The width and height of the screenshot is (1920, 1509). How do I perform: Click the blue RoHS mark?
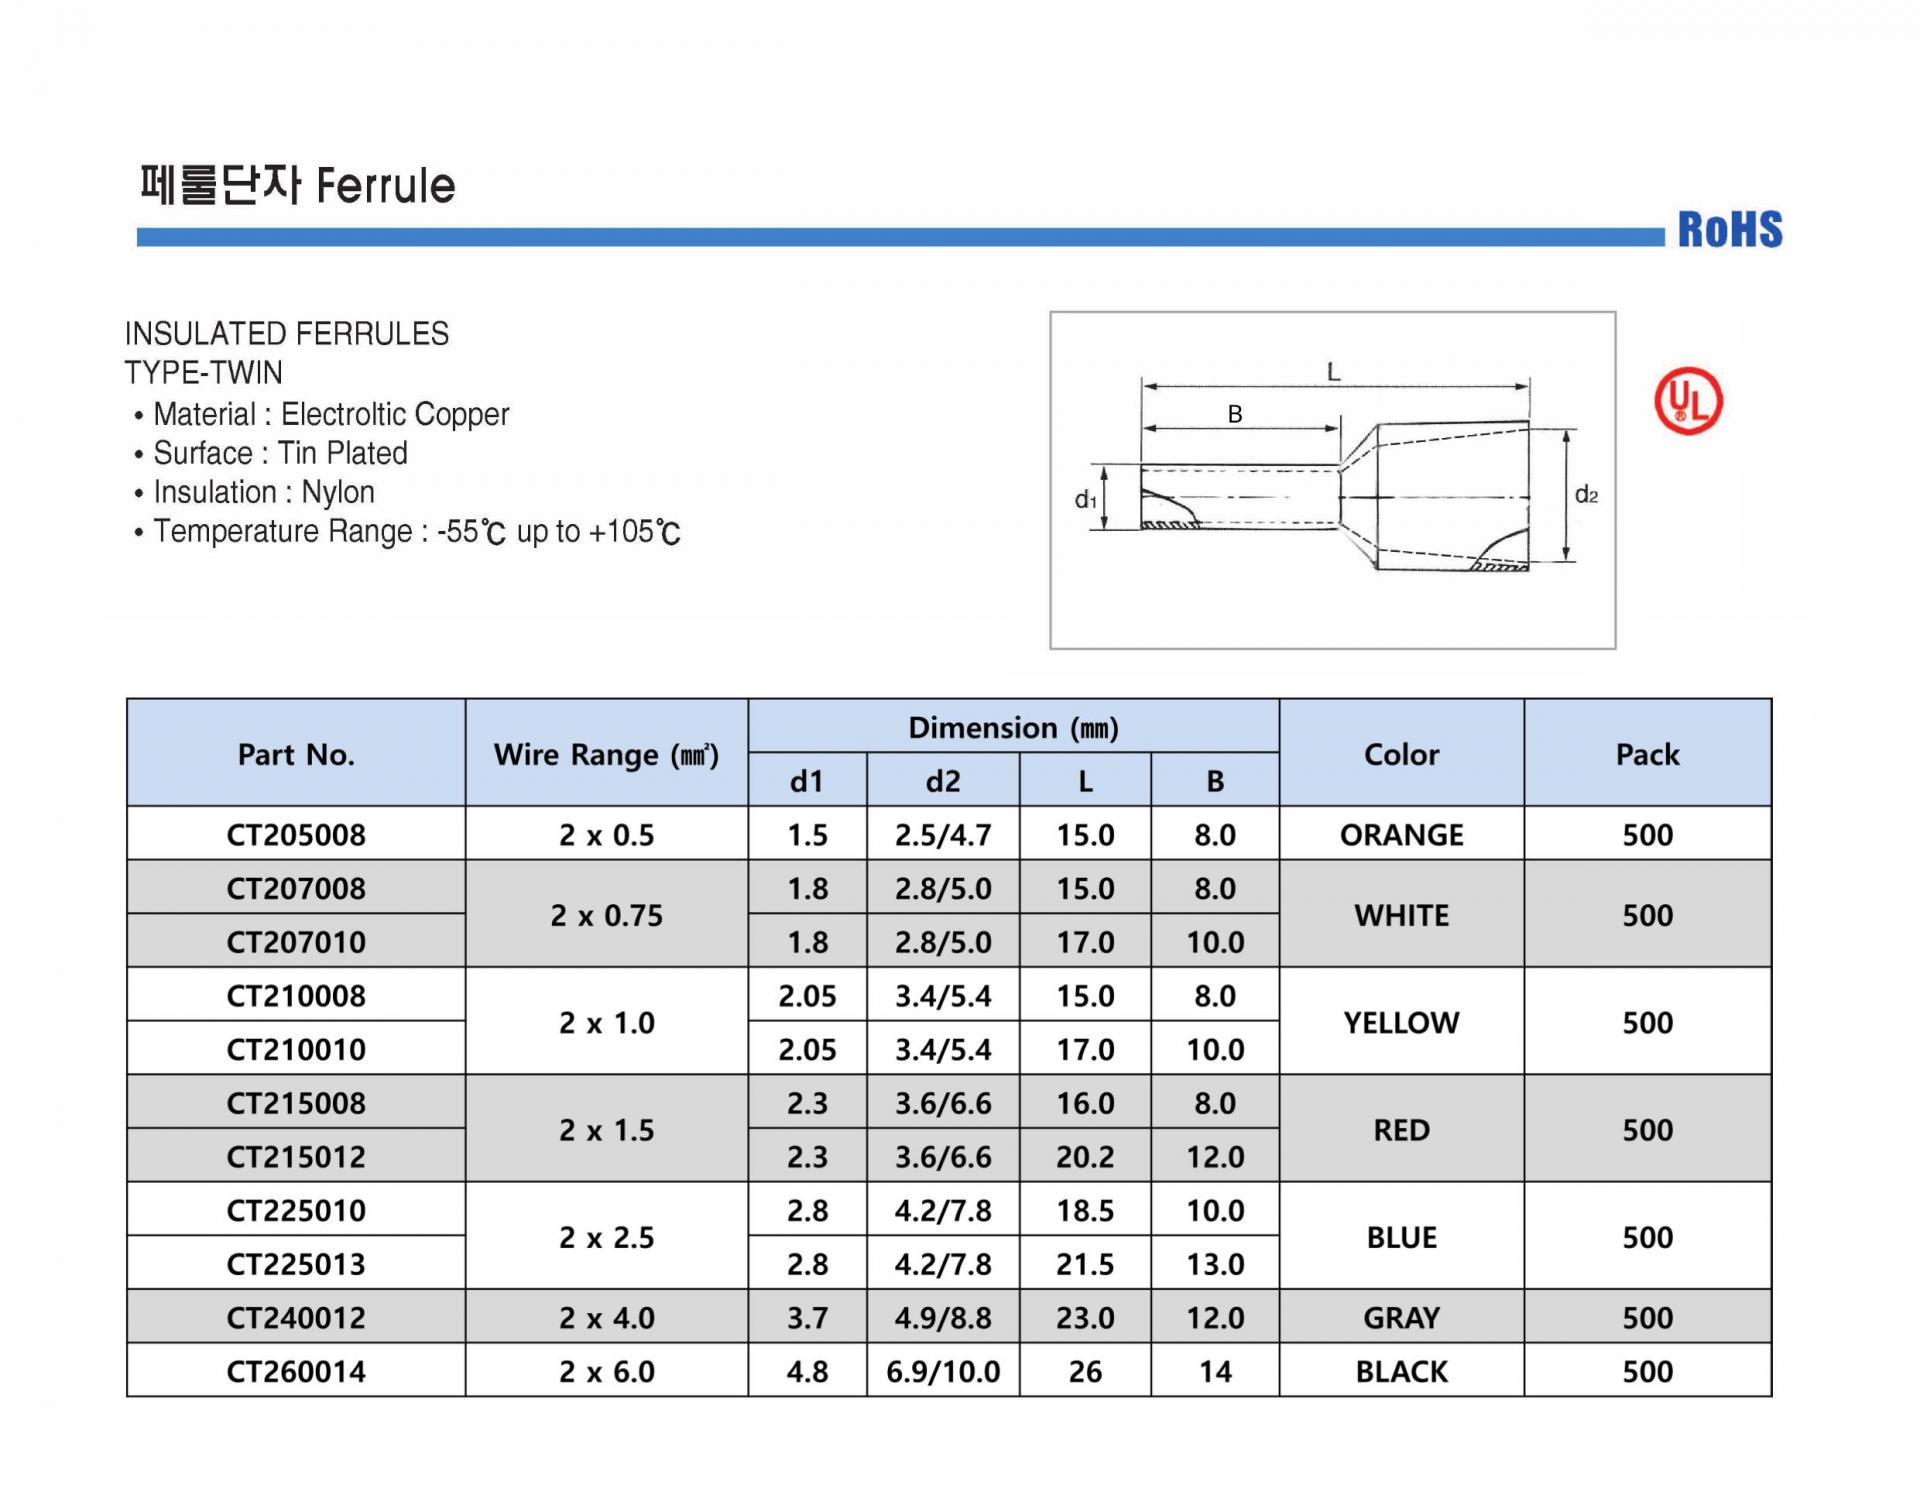coord(1730,229)
